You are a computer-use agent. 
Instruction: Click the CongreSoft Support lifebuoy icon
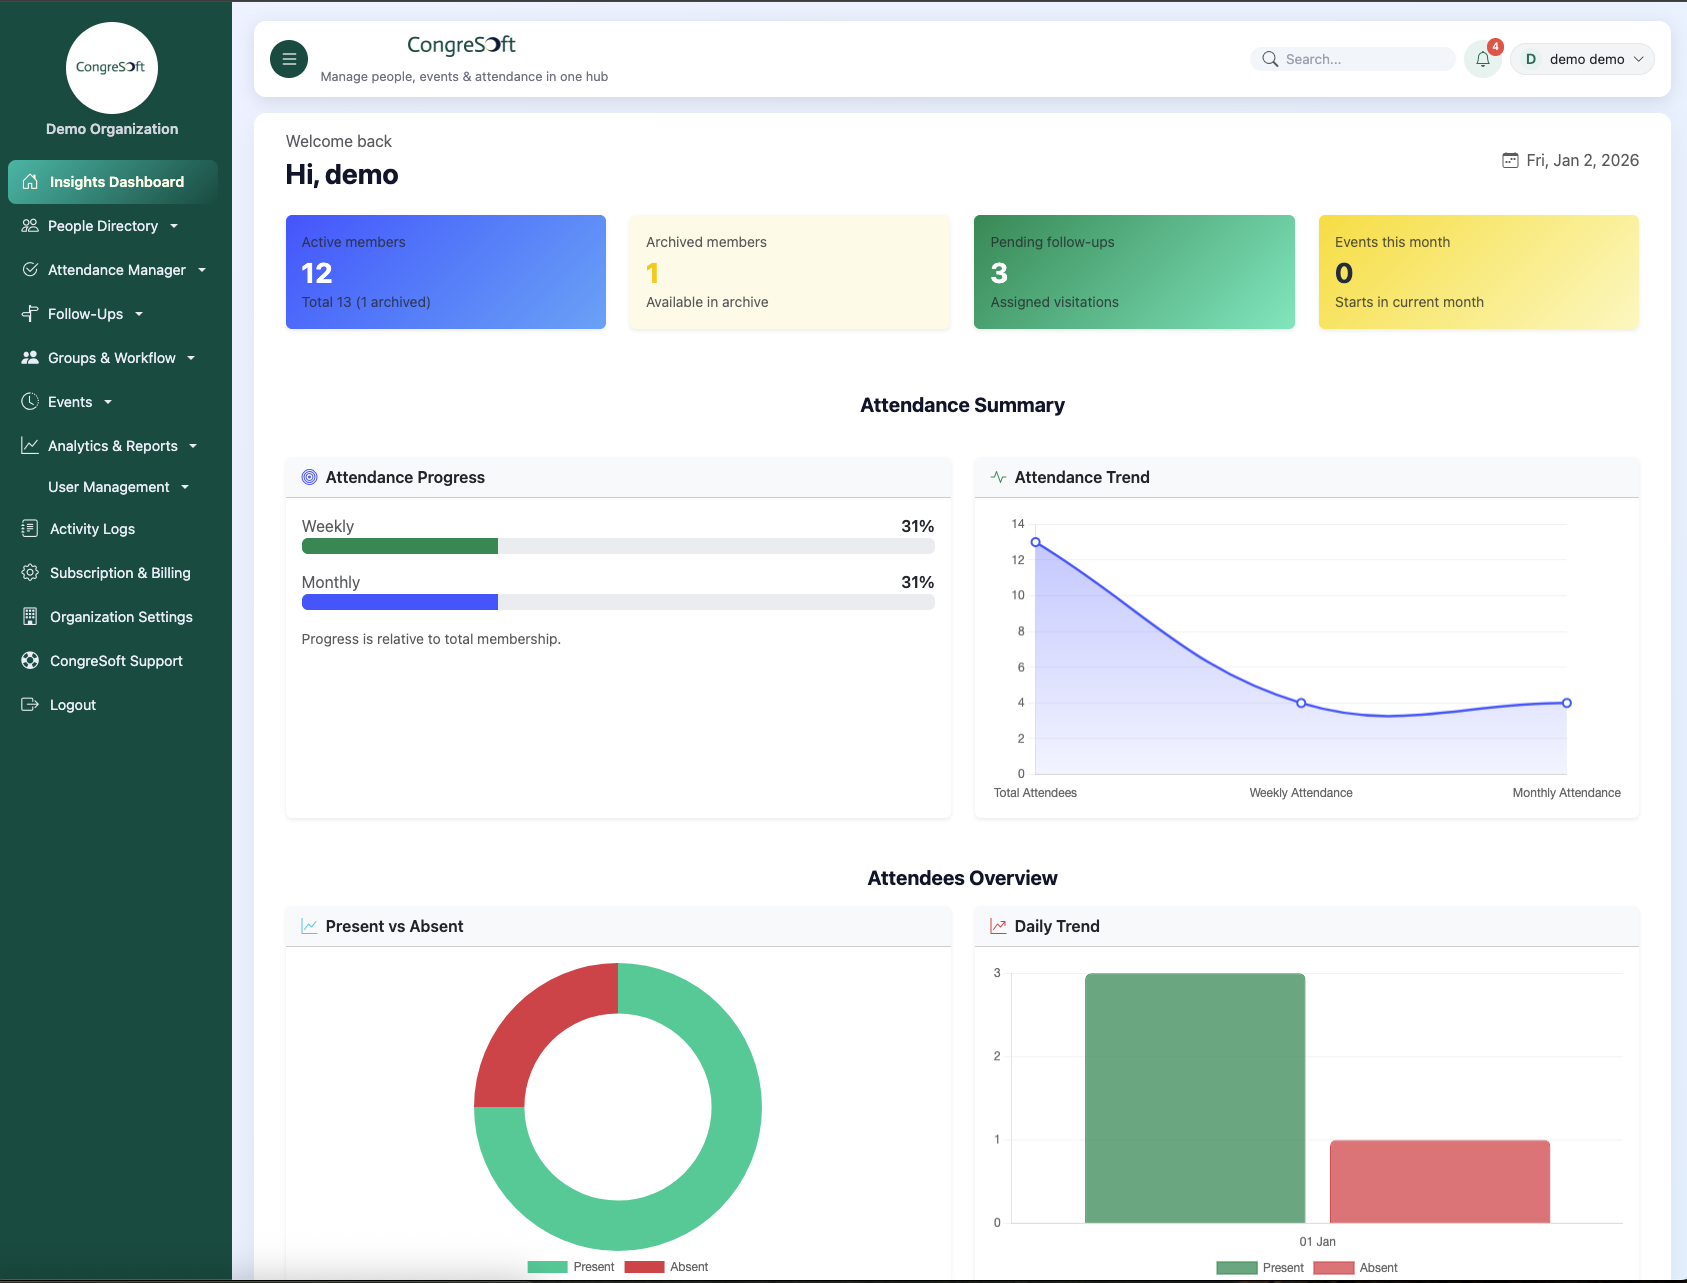pos(30,661)
